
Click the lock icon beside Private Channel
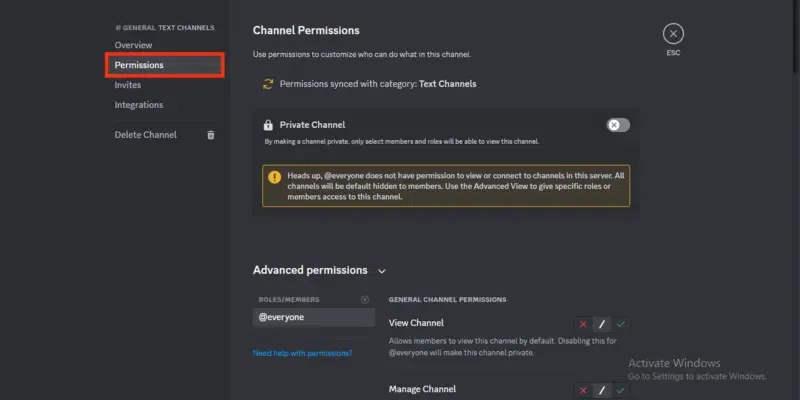pyautogui.click(x=268, y=125)
